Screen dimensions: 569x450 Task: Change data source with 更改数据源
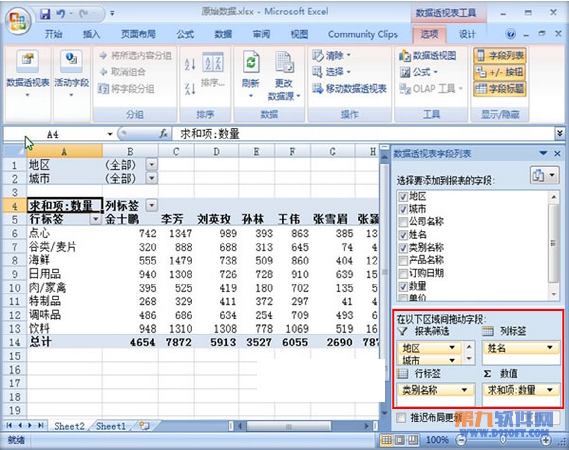pyautogui.click(x=284, y=75)
